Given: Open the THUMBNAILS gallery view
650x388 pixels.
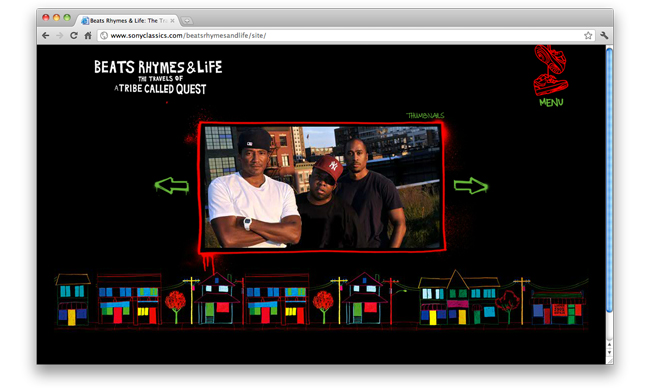Looking at the screenshot, I should (x=425, y=116).
